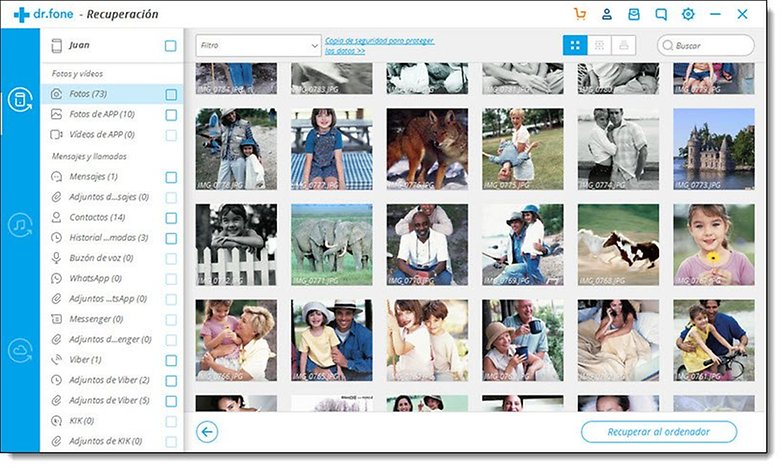Click the phone device icon beside Juan
This screenshot has width=782, height=468.
tap(56, 45)
